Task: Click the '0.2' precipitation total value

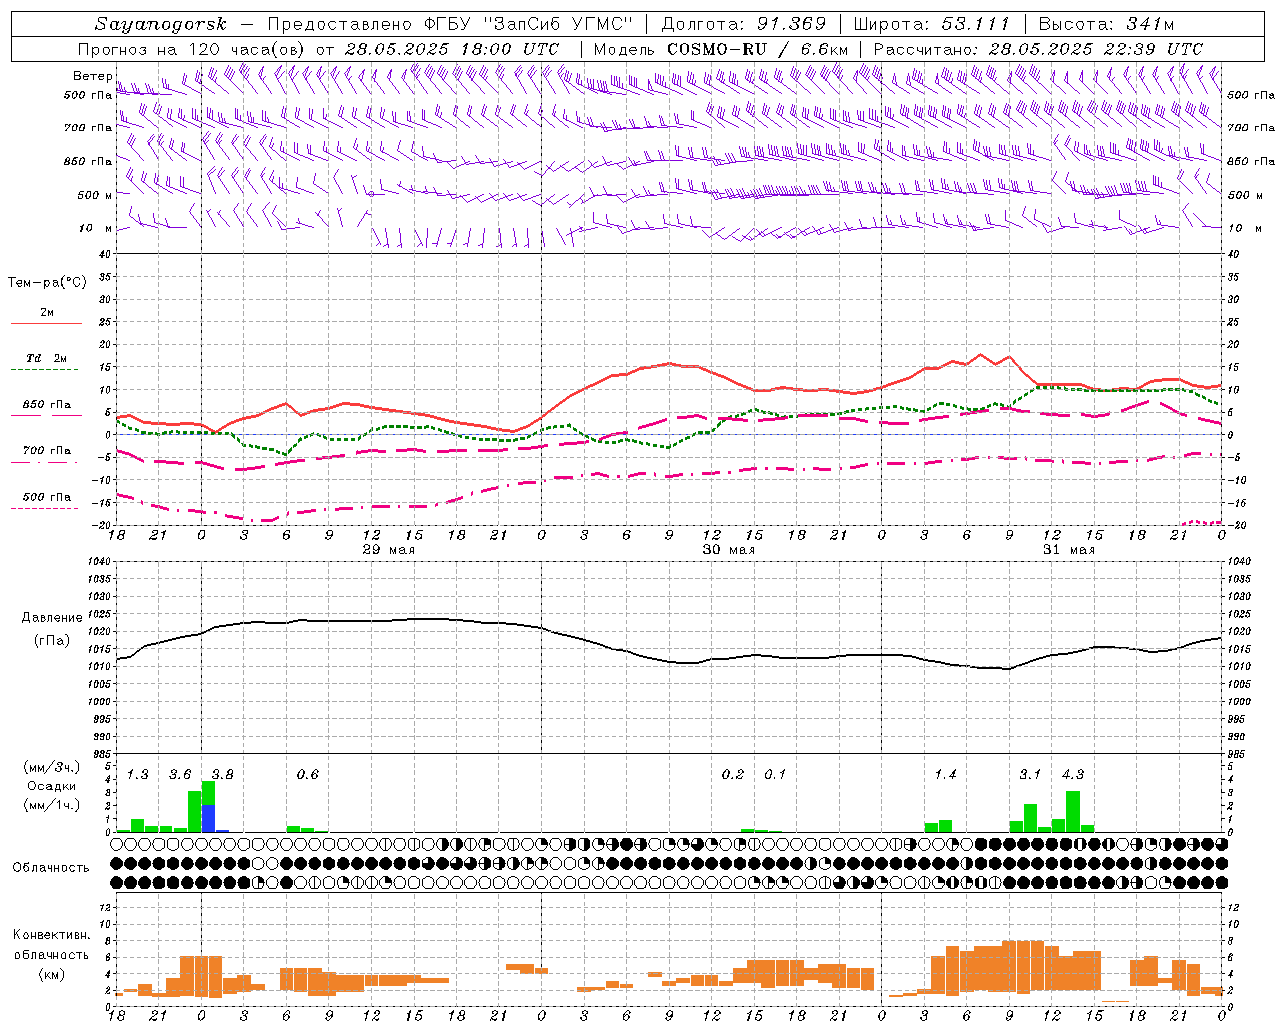Action: point(733,775)
